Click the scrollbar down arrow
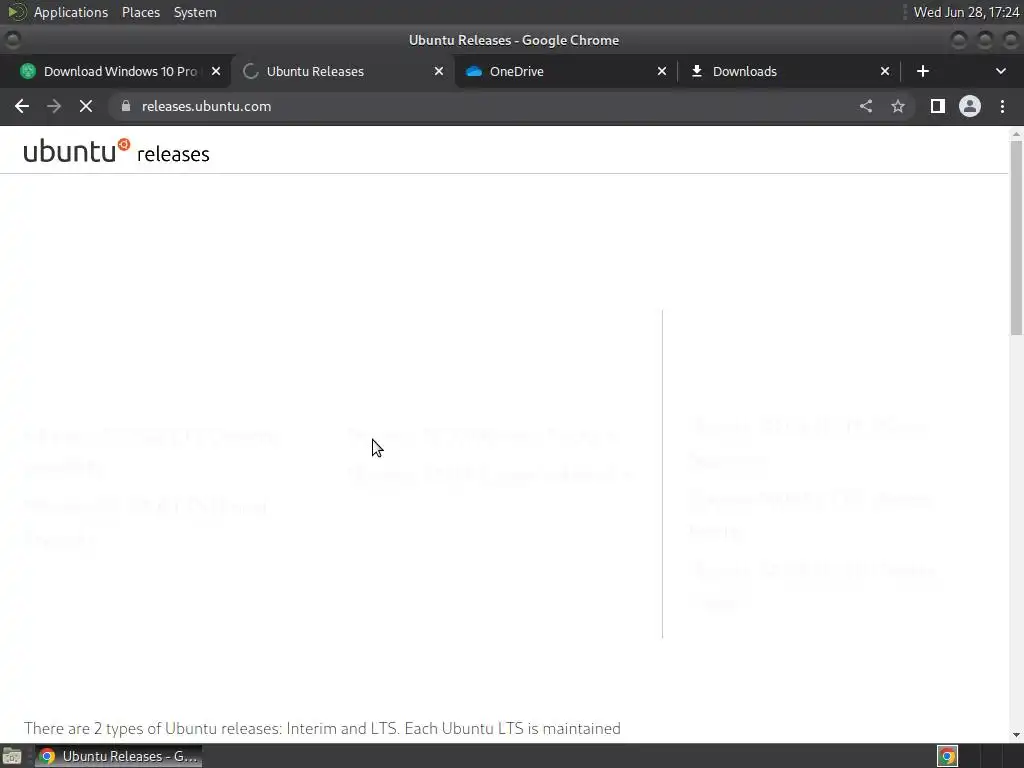 click(x=1016, y=735)
